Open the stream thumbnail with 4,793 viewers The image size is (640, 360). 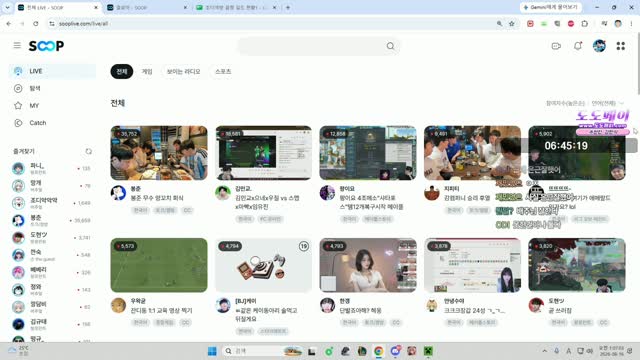tap(368, 265)
